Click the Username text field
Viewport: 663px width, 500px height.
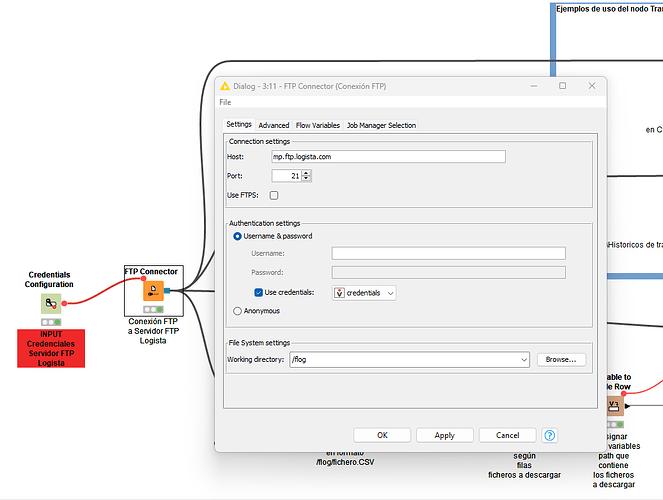(449, 254)
